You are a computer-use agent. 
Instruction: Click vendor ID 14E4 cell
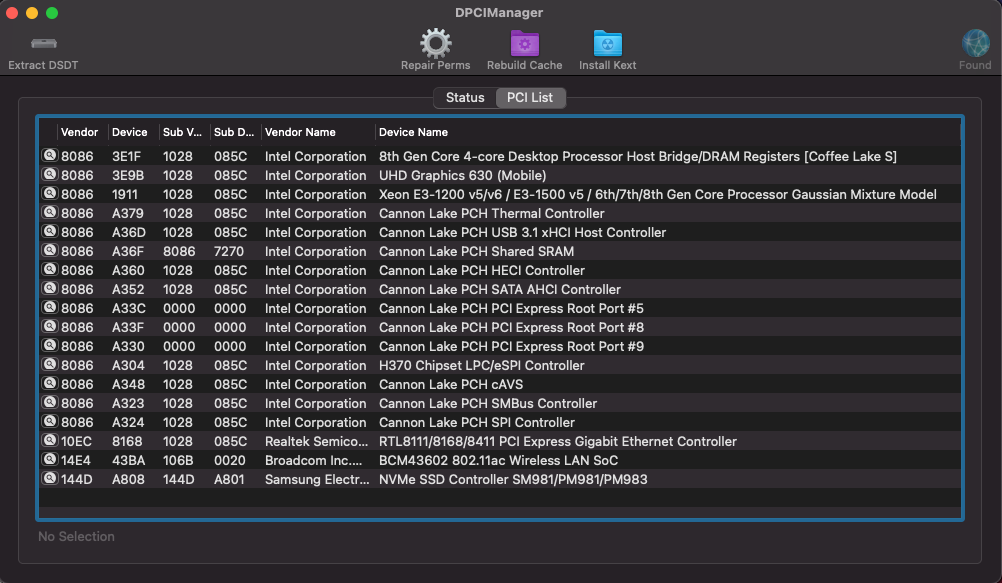tap(75, 460)
